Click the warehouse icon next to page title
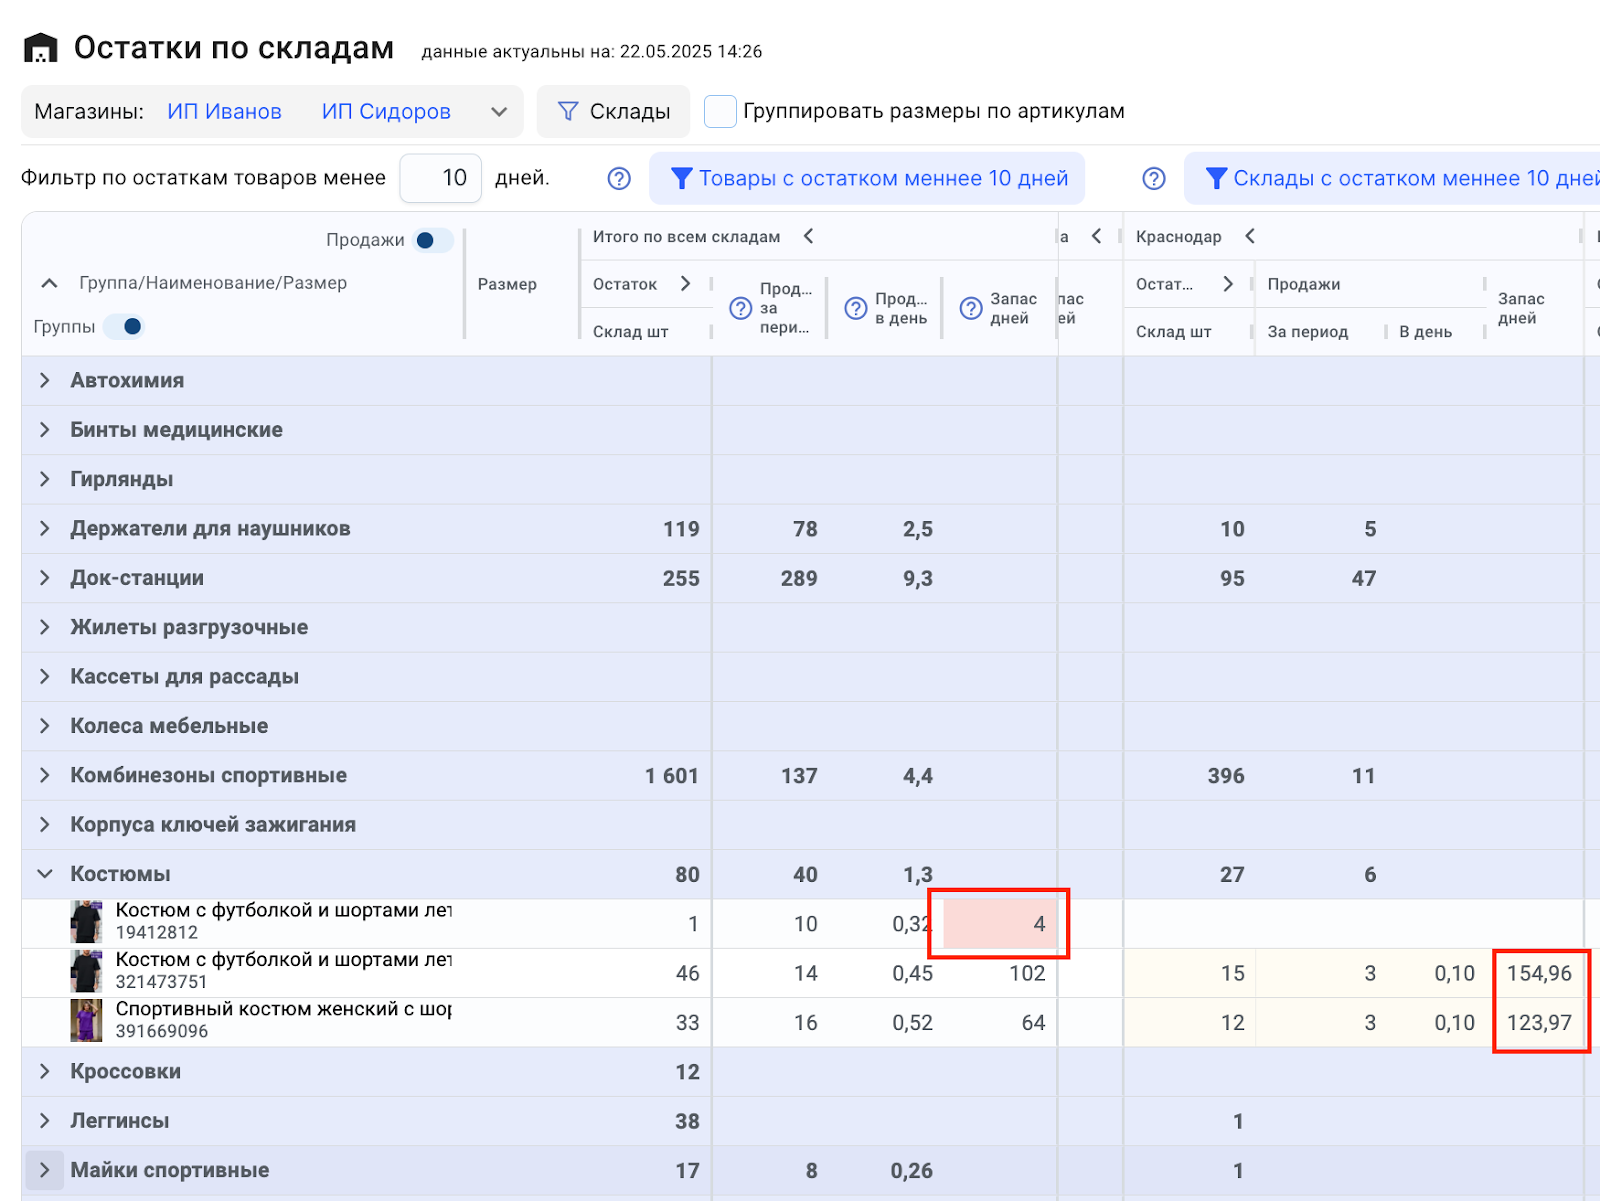Screen dimensions: 1600x1201 [x=41, y=48]
